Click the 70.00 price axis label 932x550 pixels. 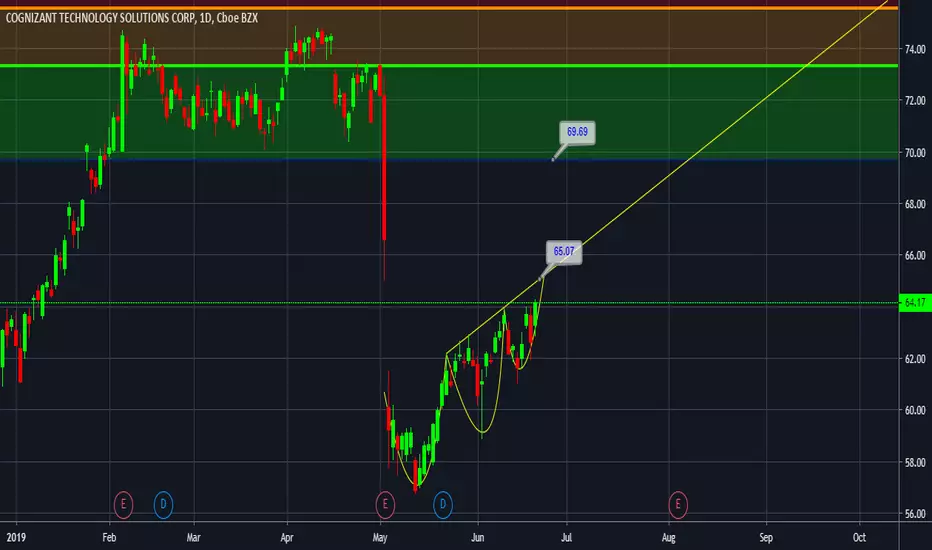click(x=915, y=153)
